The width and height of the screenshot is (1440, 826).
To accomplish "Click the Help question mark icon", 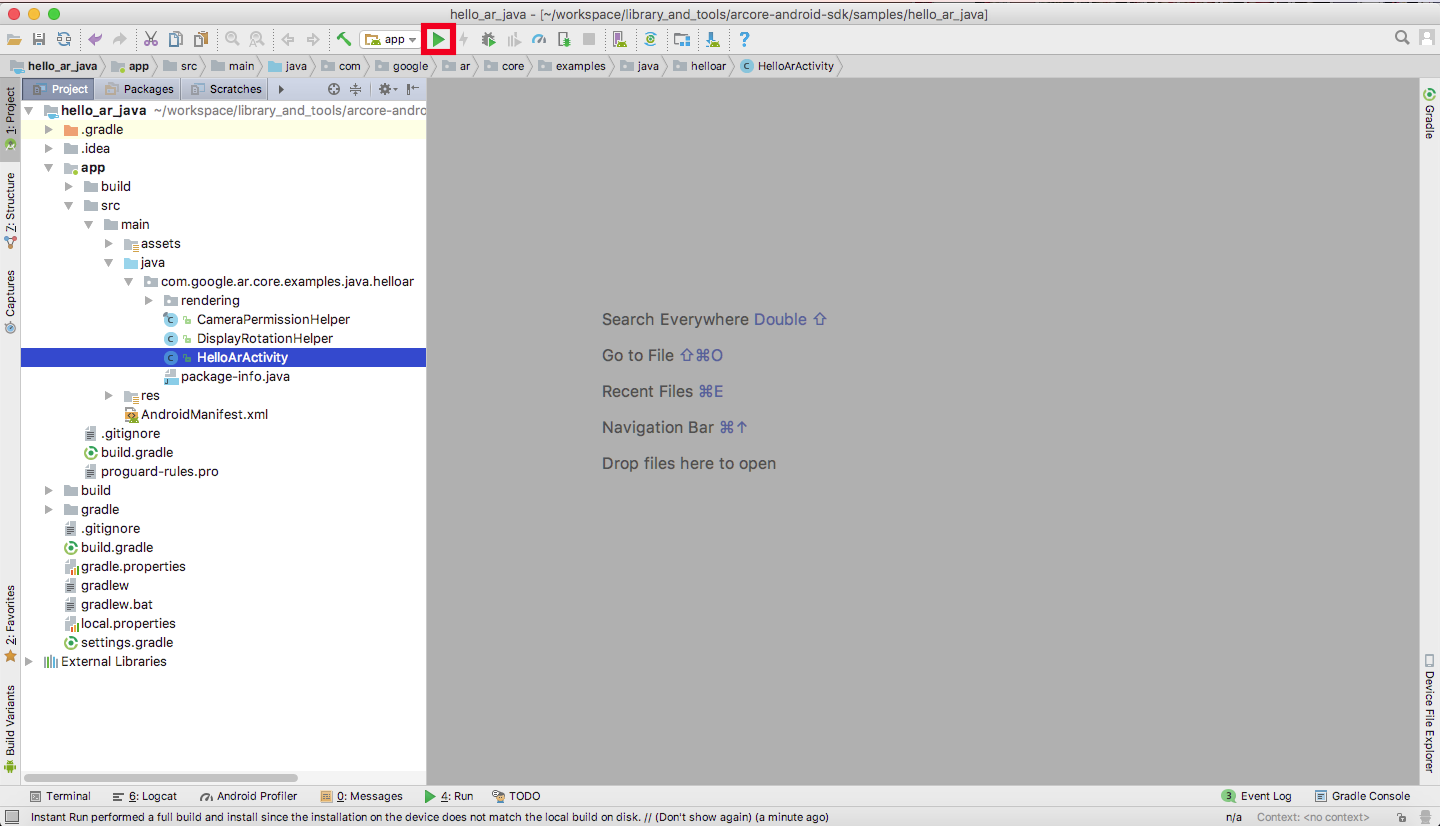I will 744,39.
